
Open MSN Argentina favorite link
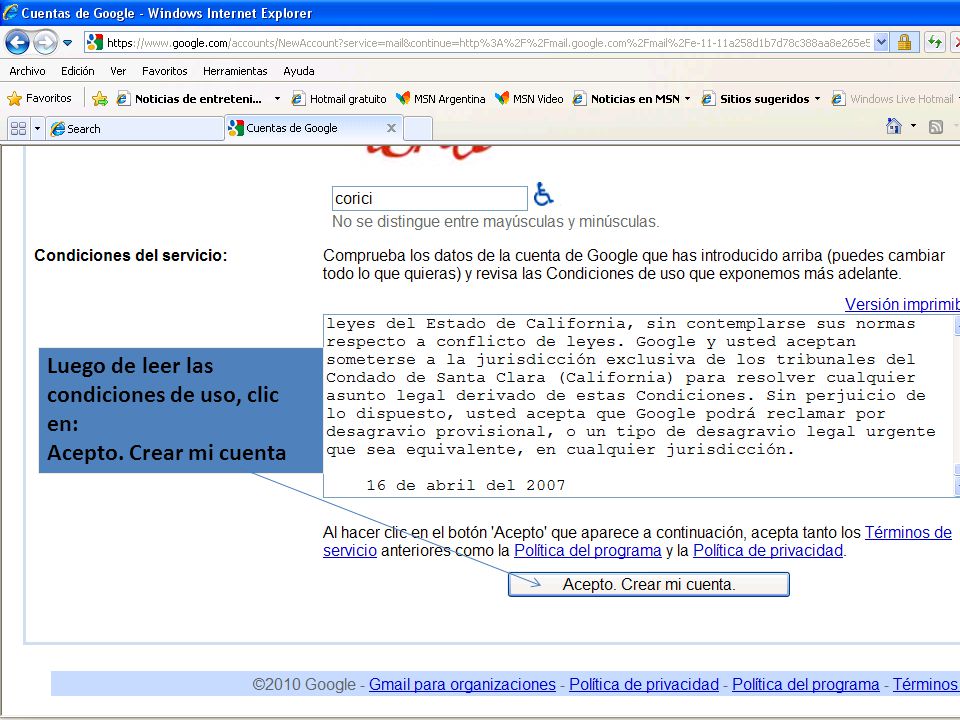point(441,99)
